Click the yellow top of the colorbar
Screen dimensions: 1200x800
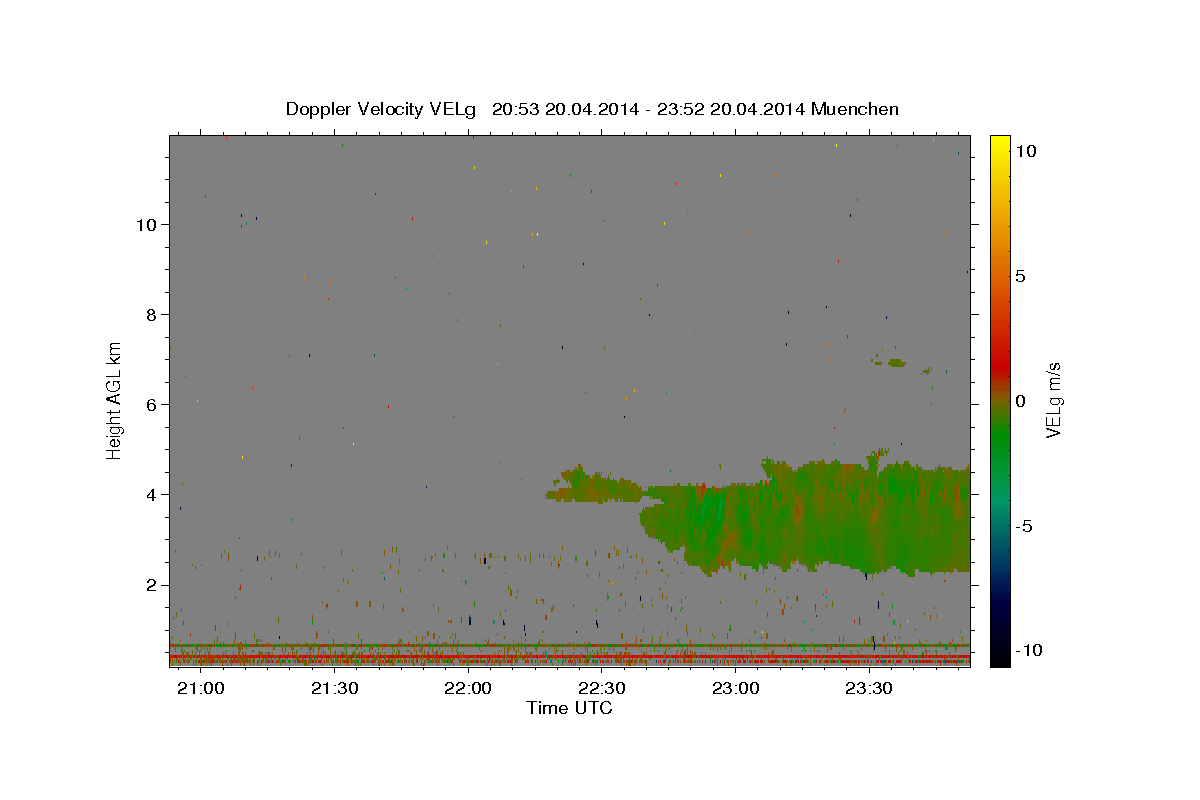point(999,142)
